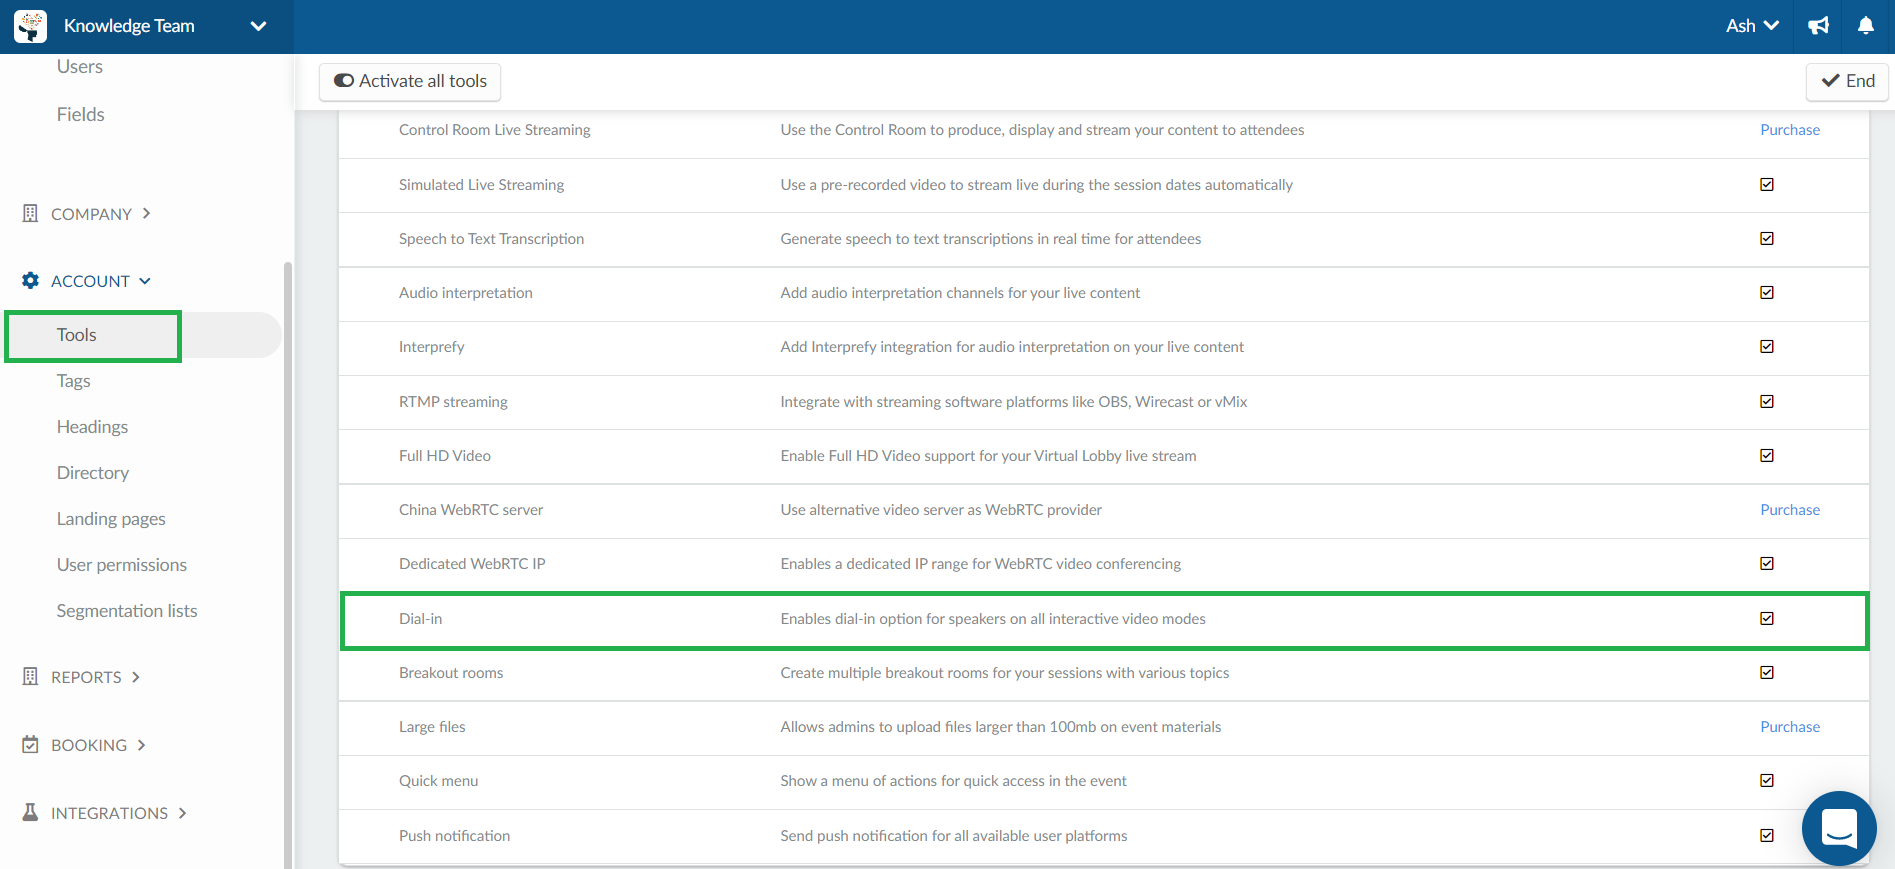Toggle the RTMP streaming checkbox

[x=1767, y=402]
